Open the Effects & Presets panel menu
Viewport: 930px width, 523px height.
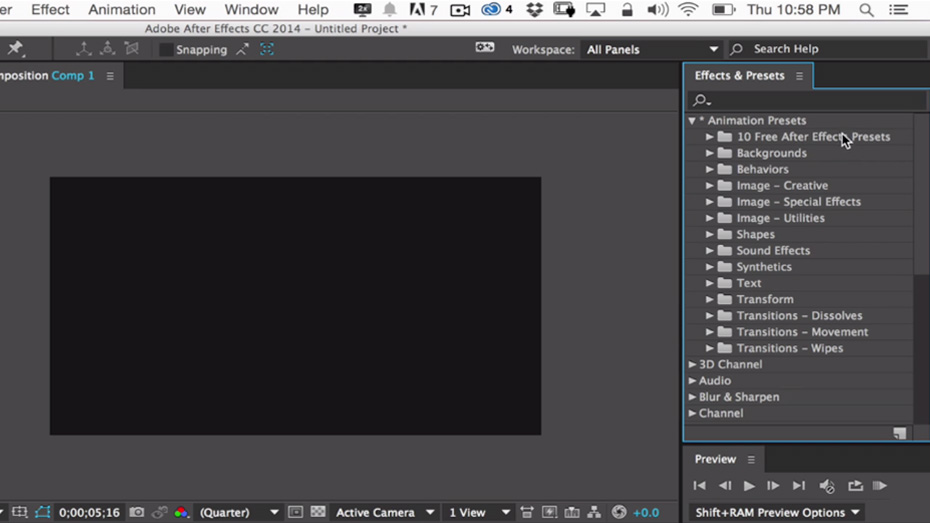(800, 76)
